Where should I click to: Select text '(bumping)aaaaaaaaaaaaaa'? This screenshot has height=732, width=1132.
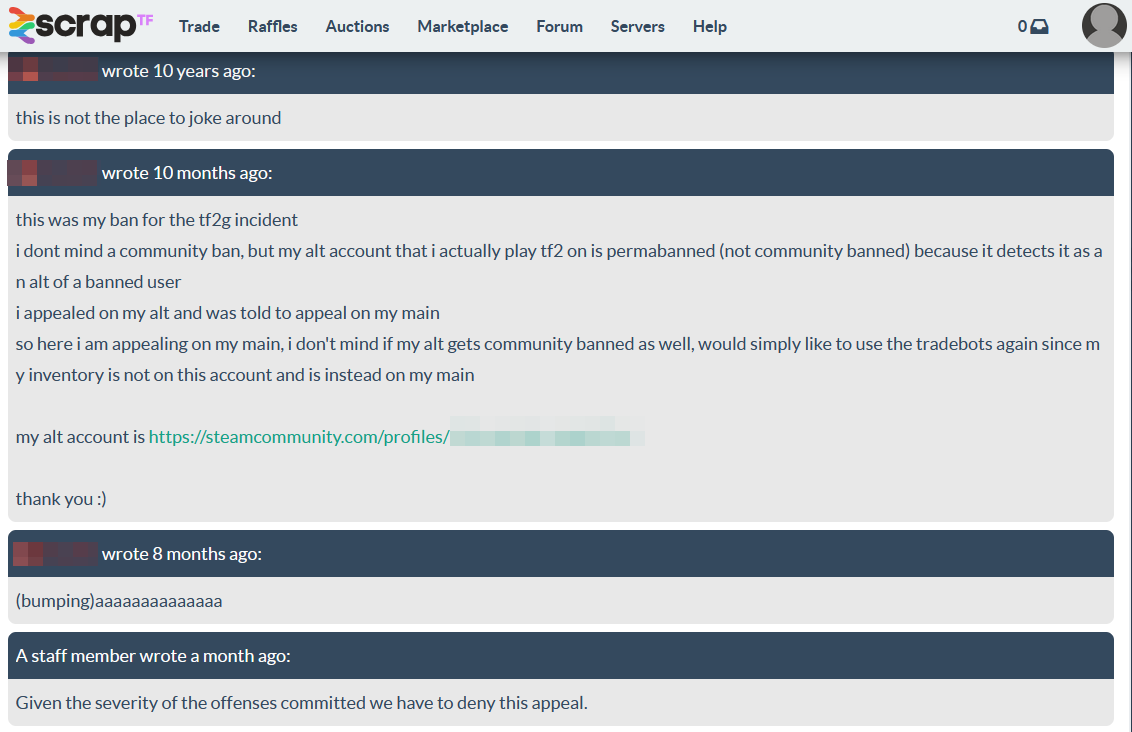pos(119,601)
